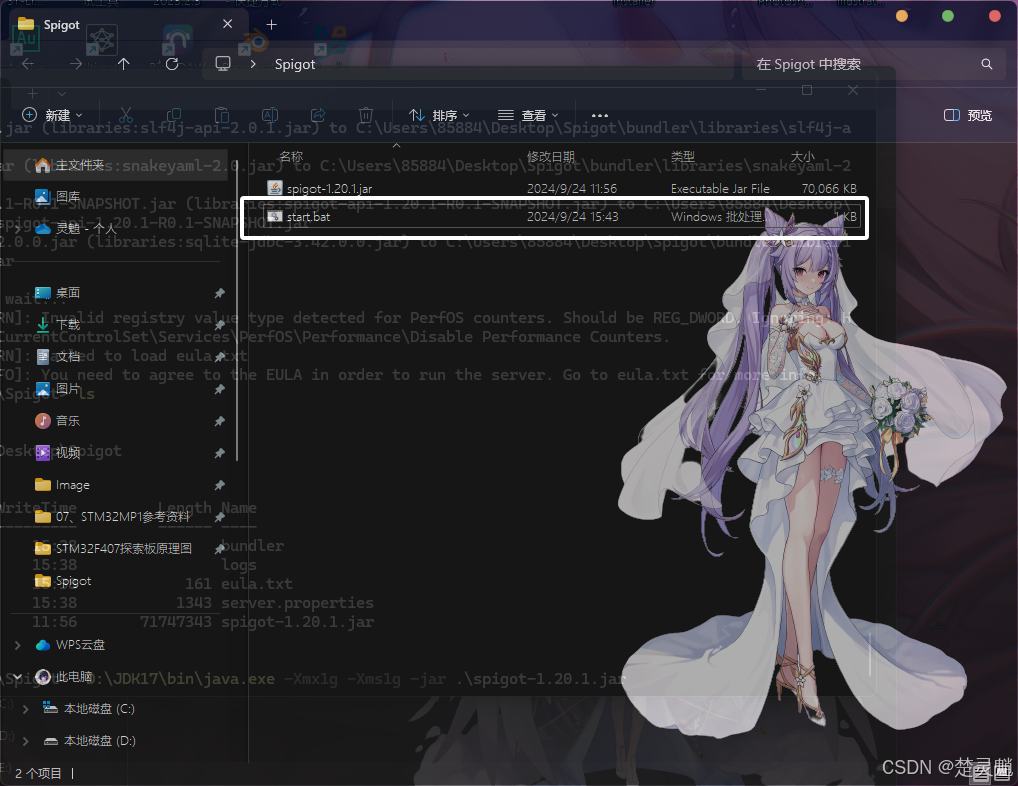Delete the selected file with trash icon
The height and width of the screenshot is (786, 1018).
(366, 115)
